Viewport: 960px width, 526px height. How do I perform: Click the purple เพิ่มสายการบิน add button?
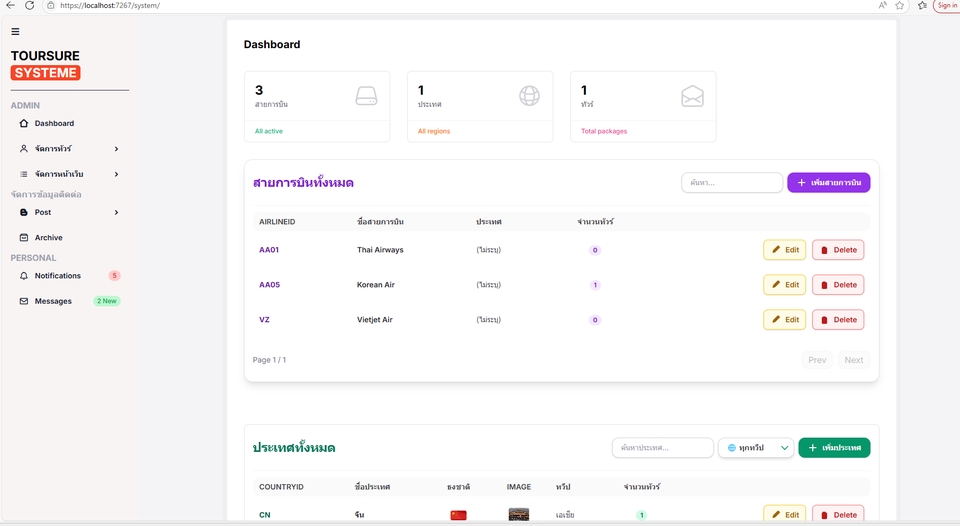click(x=828, y=183)
